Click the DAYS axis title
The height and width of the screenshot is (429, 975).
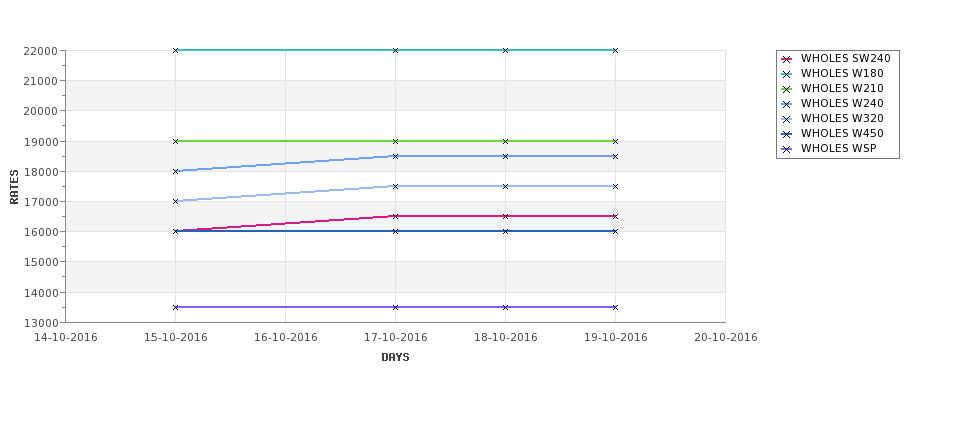click(x=395, y=357)
